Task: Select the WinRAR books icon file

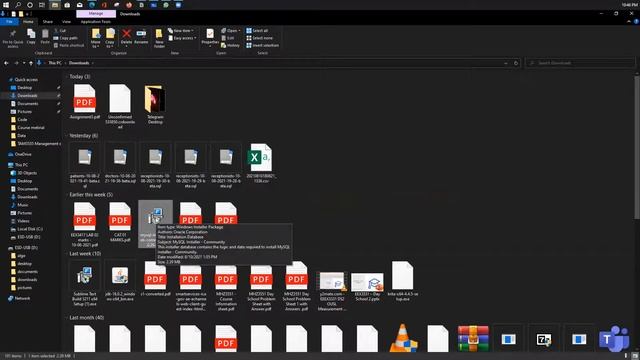Action: coord(473,338)
